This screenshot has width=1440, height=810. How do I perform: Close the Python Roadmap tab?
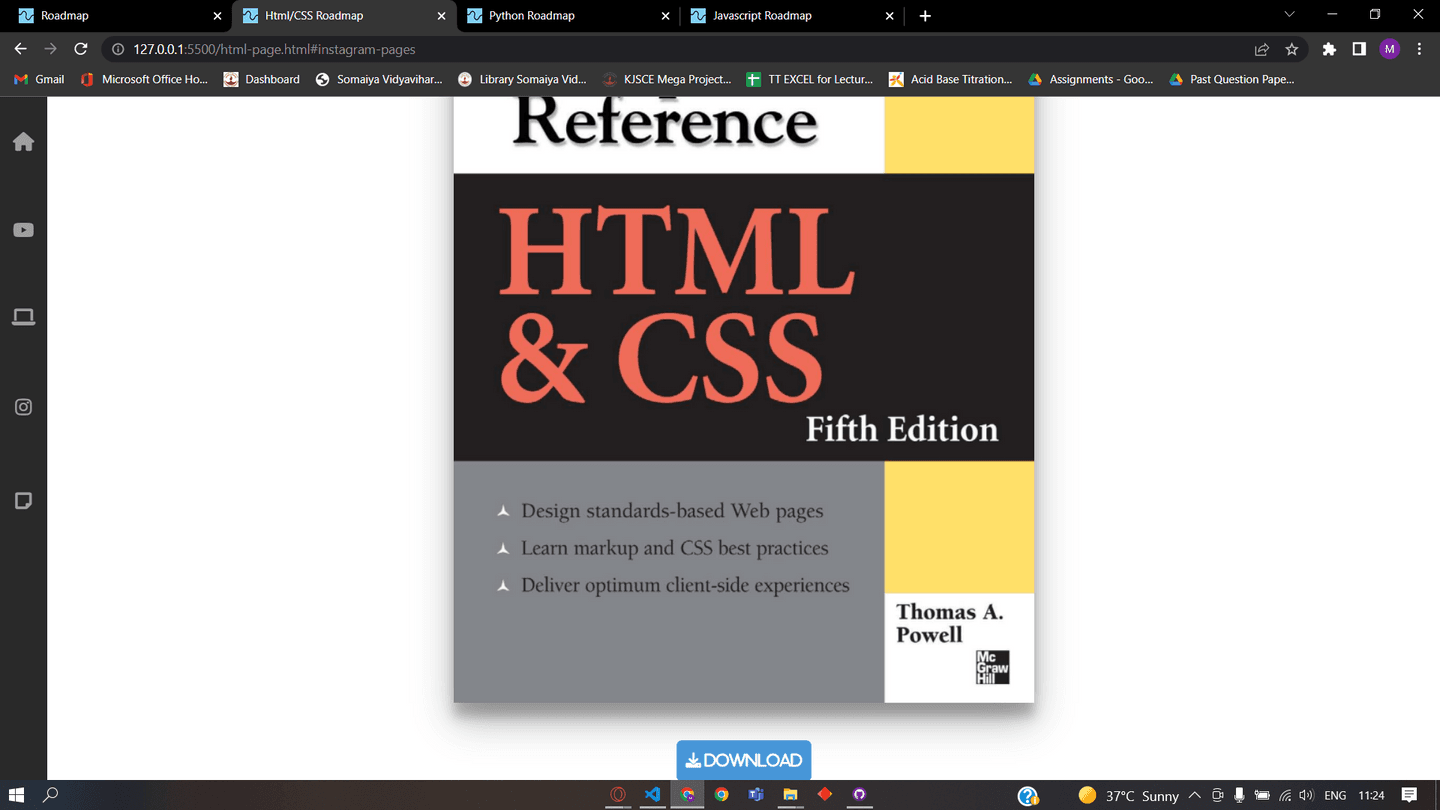pyautogui.click(x=666, y=16)
